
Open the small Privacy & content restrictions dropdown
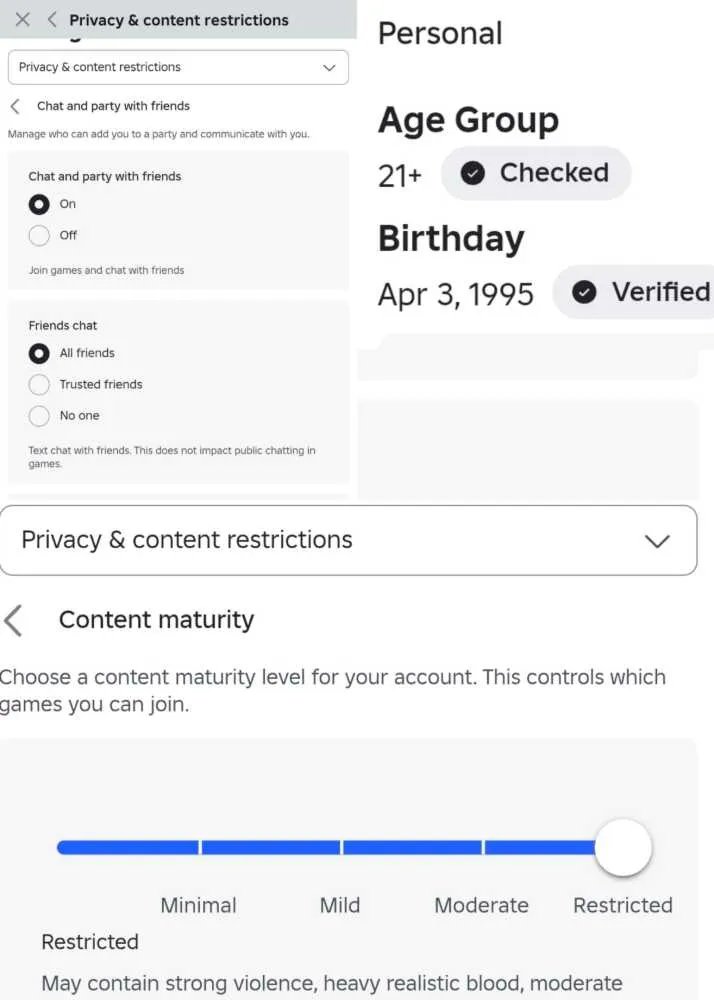[x=178, y=68]
